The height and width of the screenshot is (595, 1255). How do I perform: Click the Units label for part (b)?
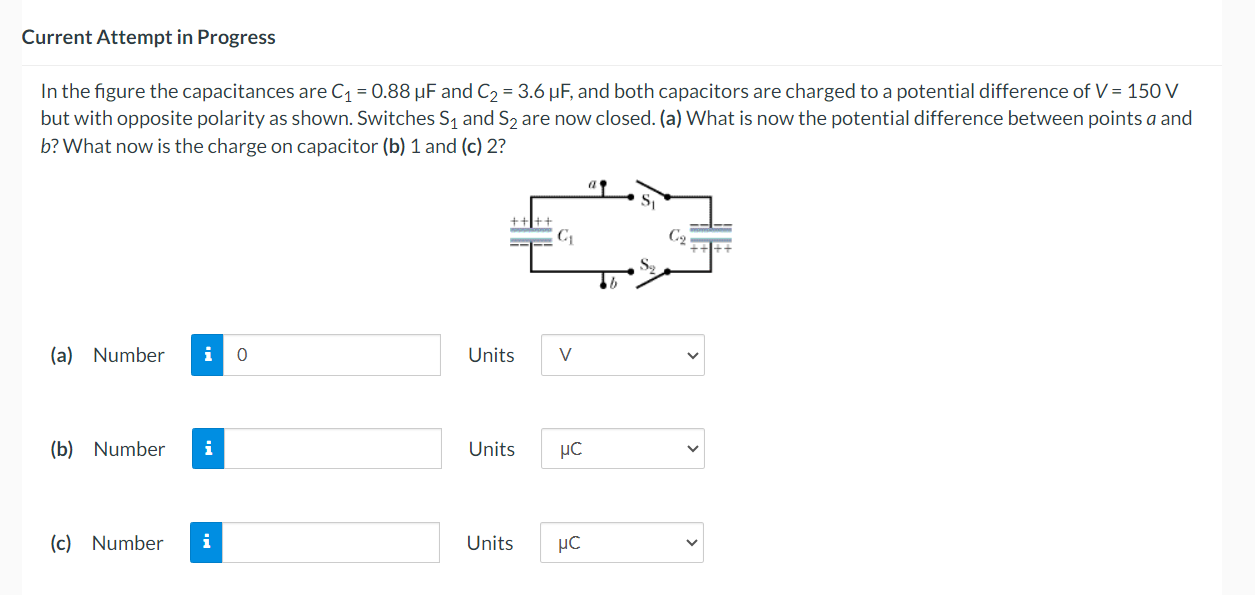click(x=492, y=449)
